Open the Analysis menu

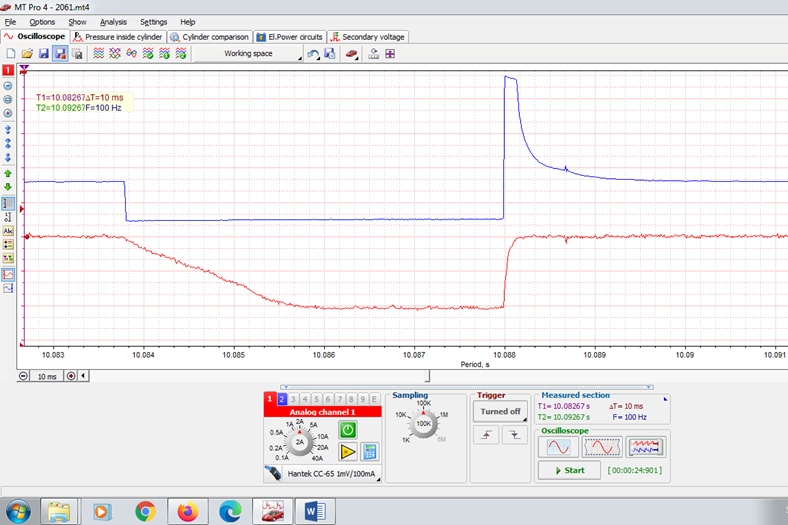pos(113,21)
